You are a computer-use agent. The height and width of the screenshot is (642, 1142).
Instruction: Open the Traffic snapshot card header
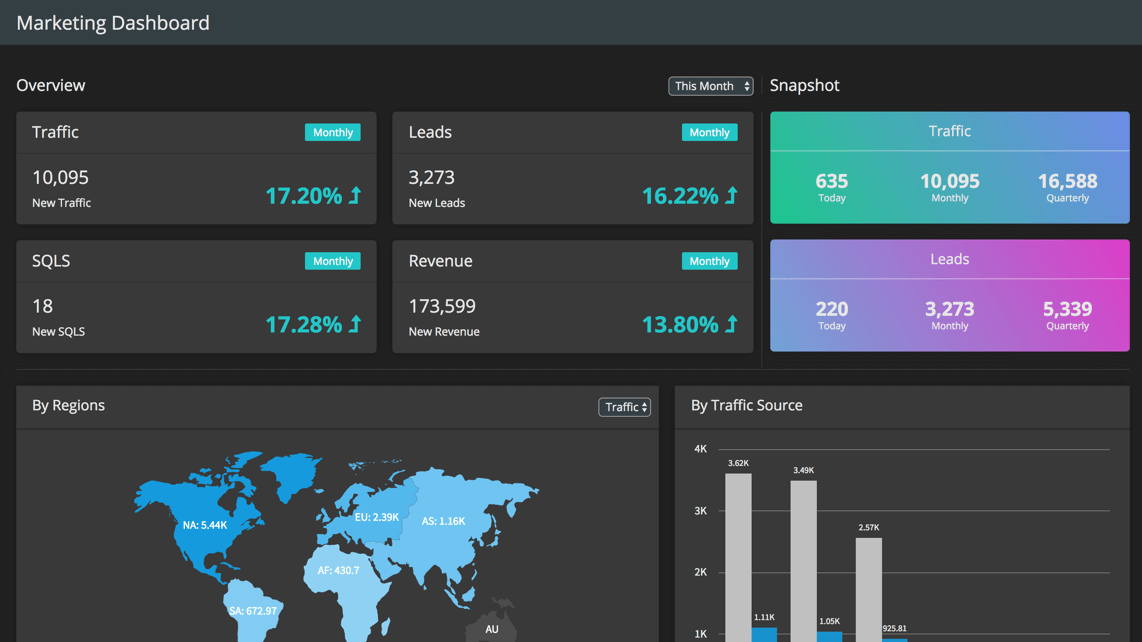tap(950, 131)
